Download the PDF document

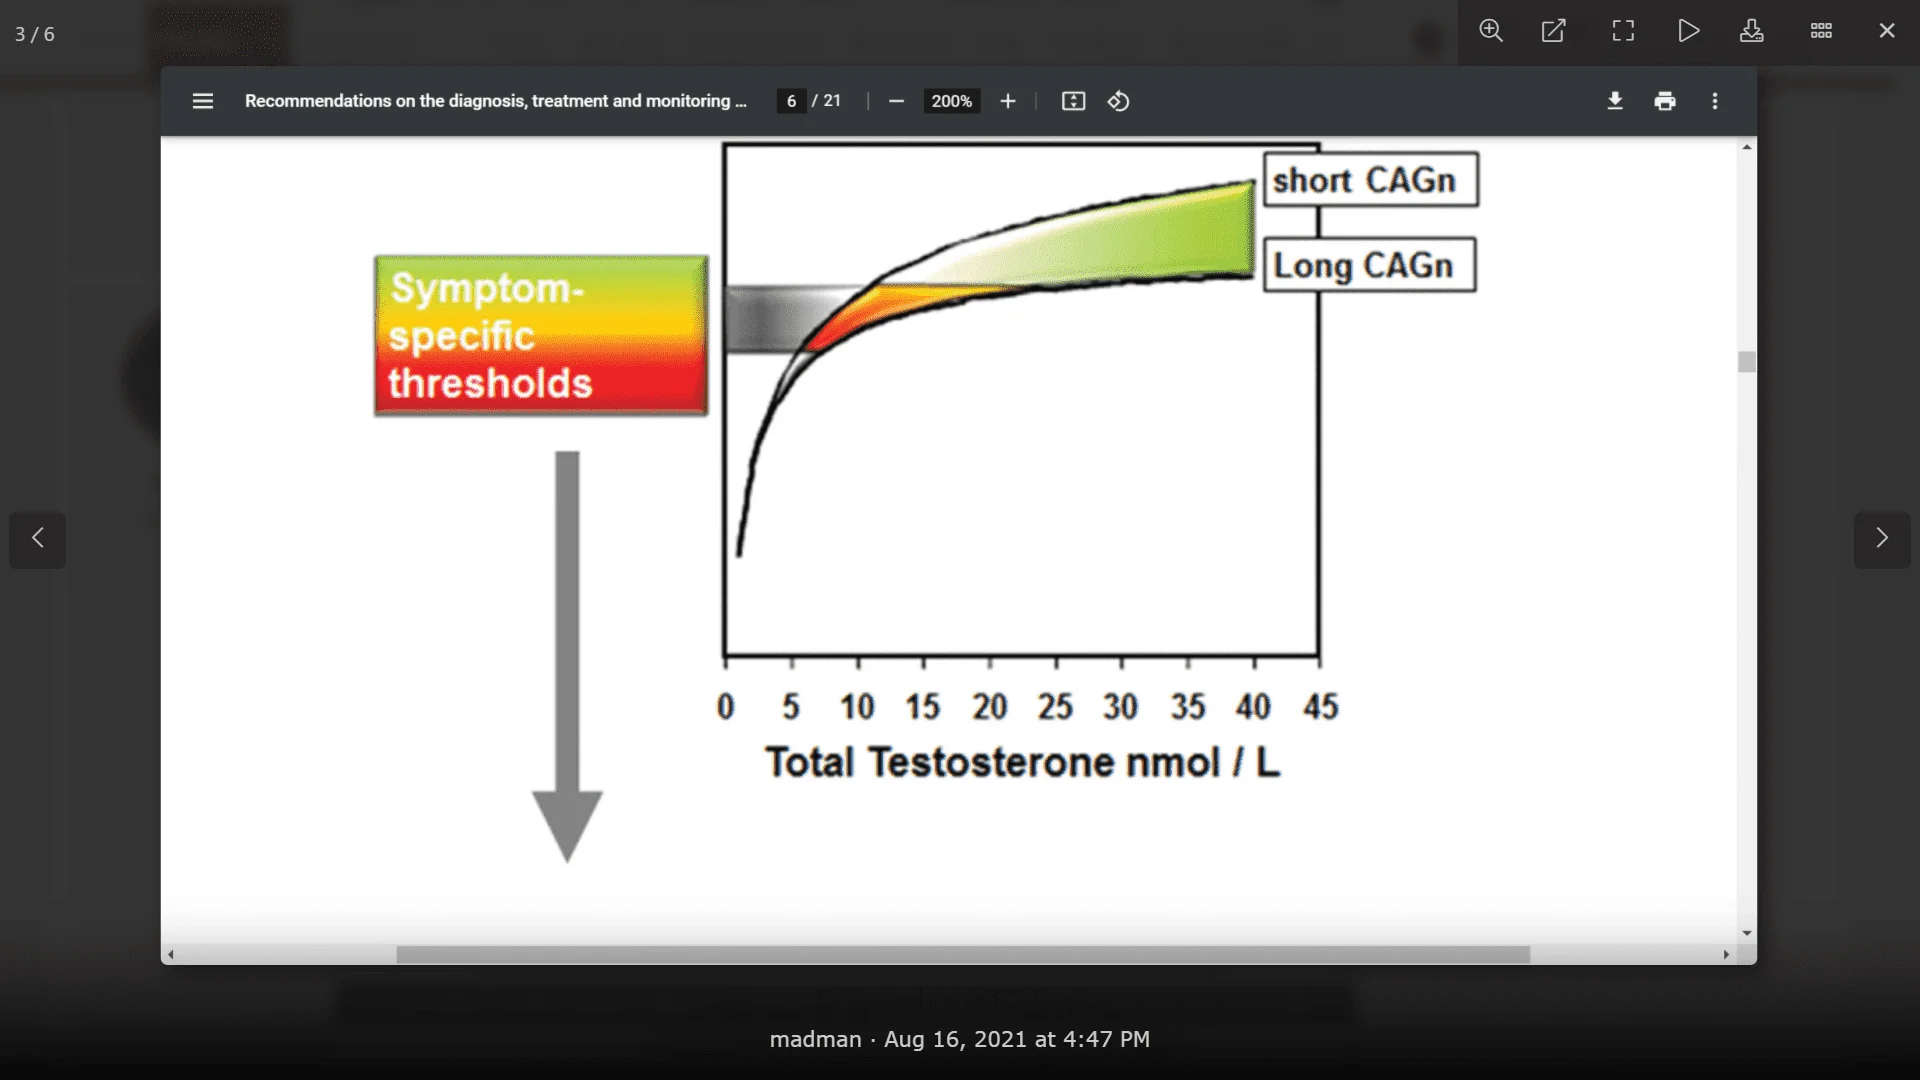[x=1615, y=101]
